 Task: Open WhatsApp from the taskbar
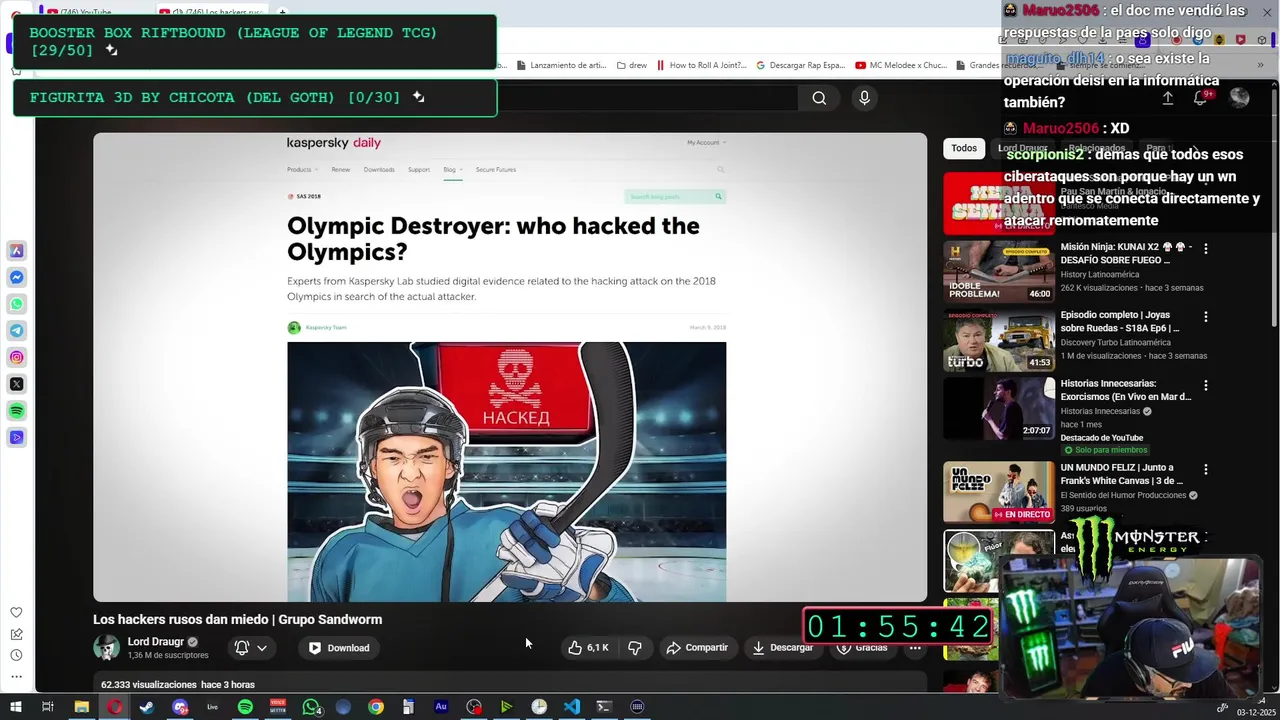pos(311,707)
